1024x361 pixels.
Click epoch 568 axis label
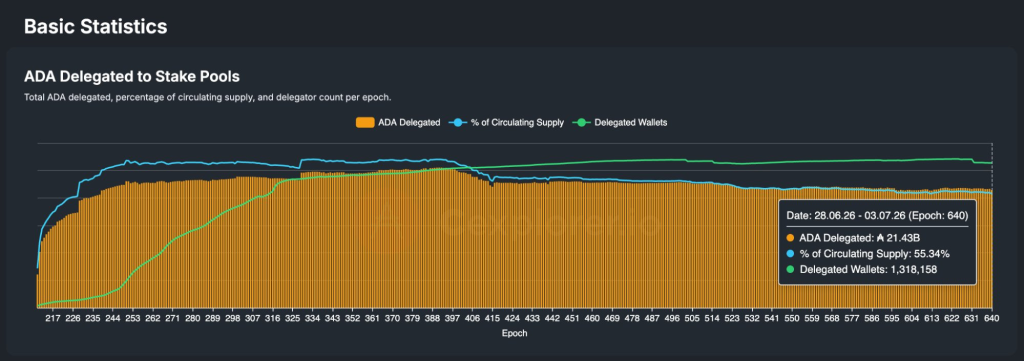pyautogui.click(x=831, y=319)
